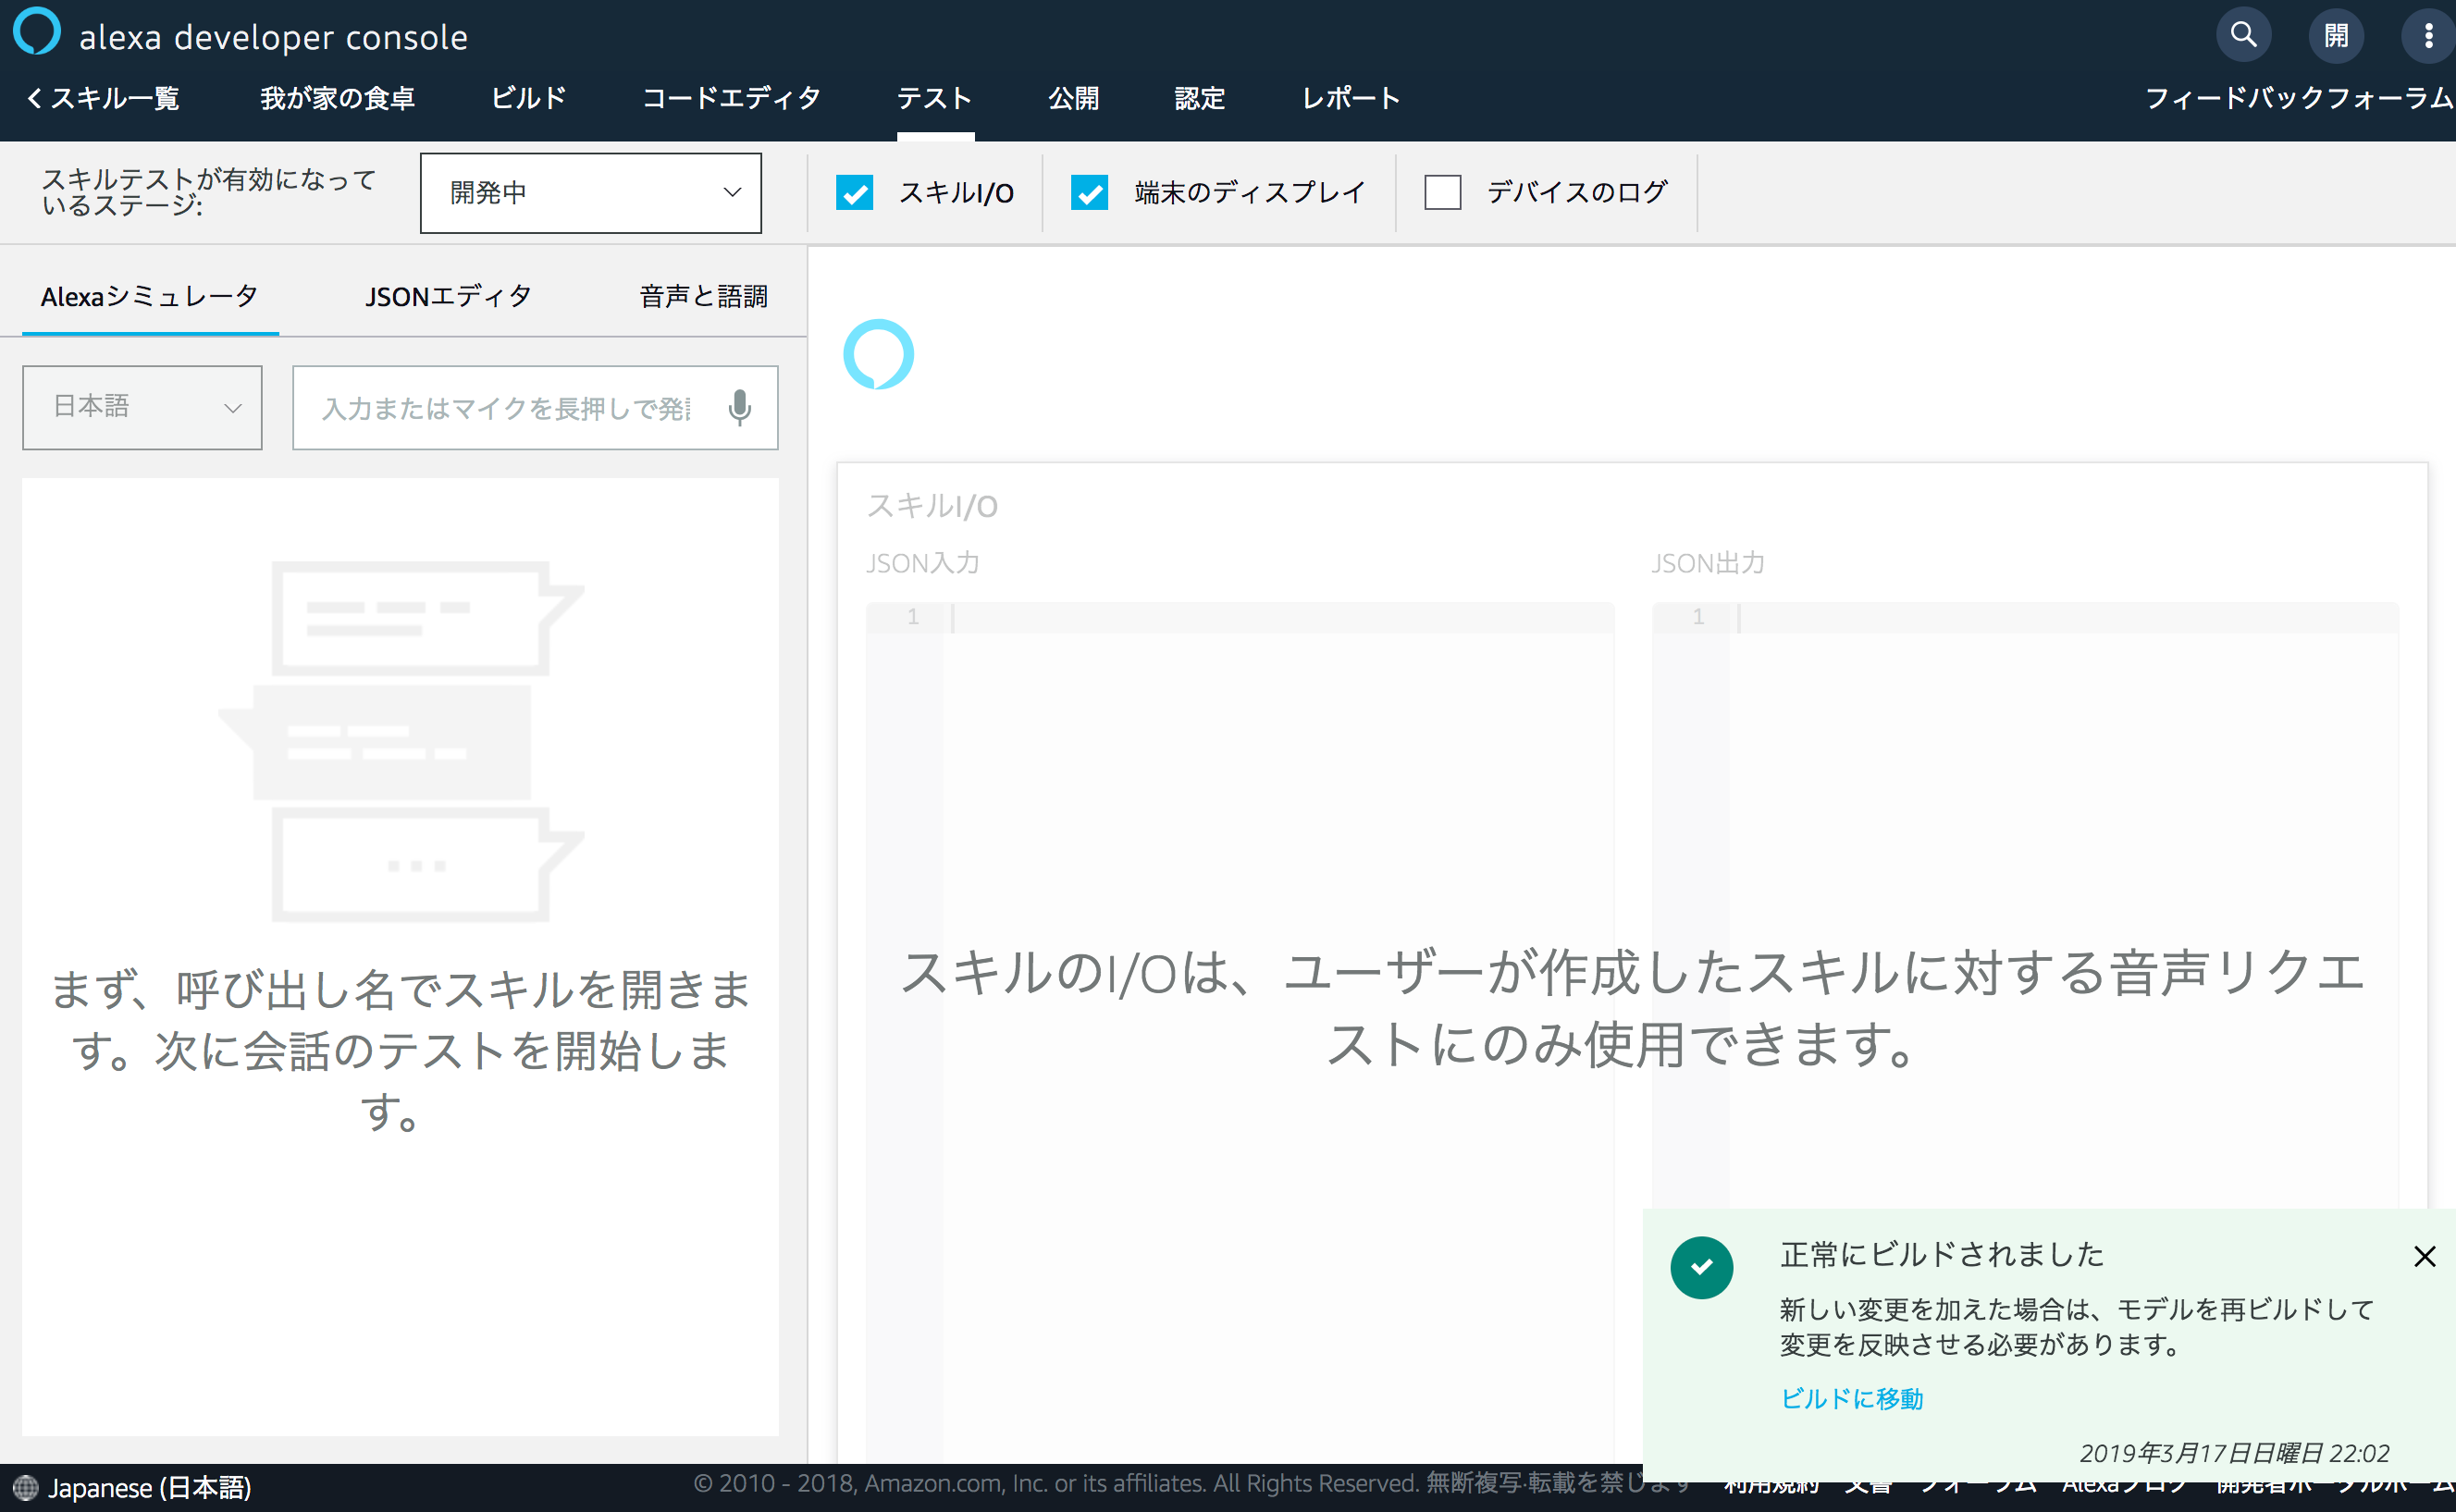This screenshot has height=1512, width=2456.
Task: Switch to the JSONエディタ tab
Action: click(x=448, y=296)
